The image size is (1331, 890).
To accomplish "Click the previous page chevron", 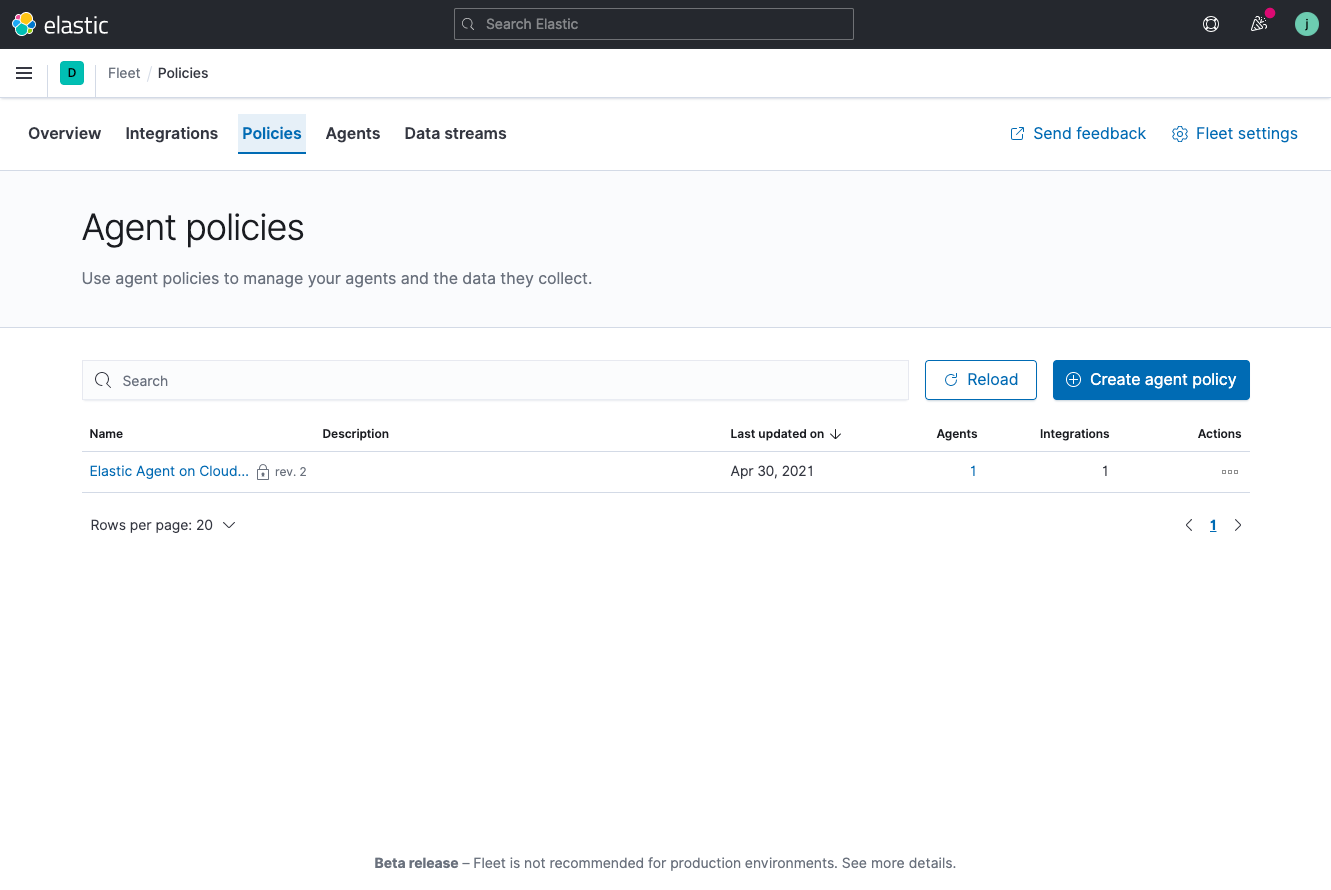I will [x=1189, y=524].
